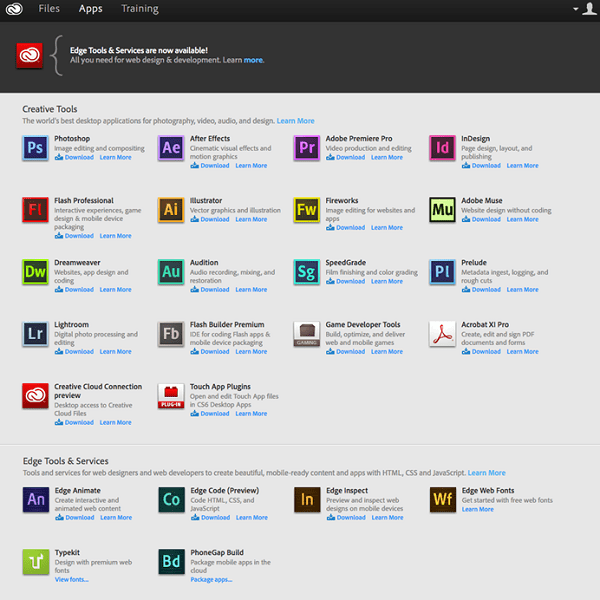Click the 'Creative Tools' section heading
Viewport: 600px width, 600px height.
[x=50, y=109]
